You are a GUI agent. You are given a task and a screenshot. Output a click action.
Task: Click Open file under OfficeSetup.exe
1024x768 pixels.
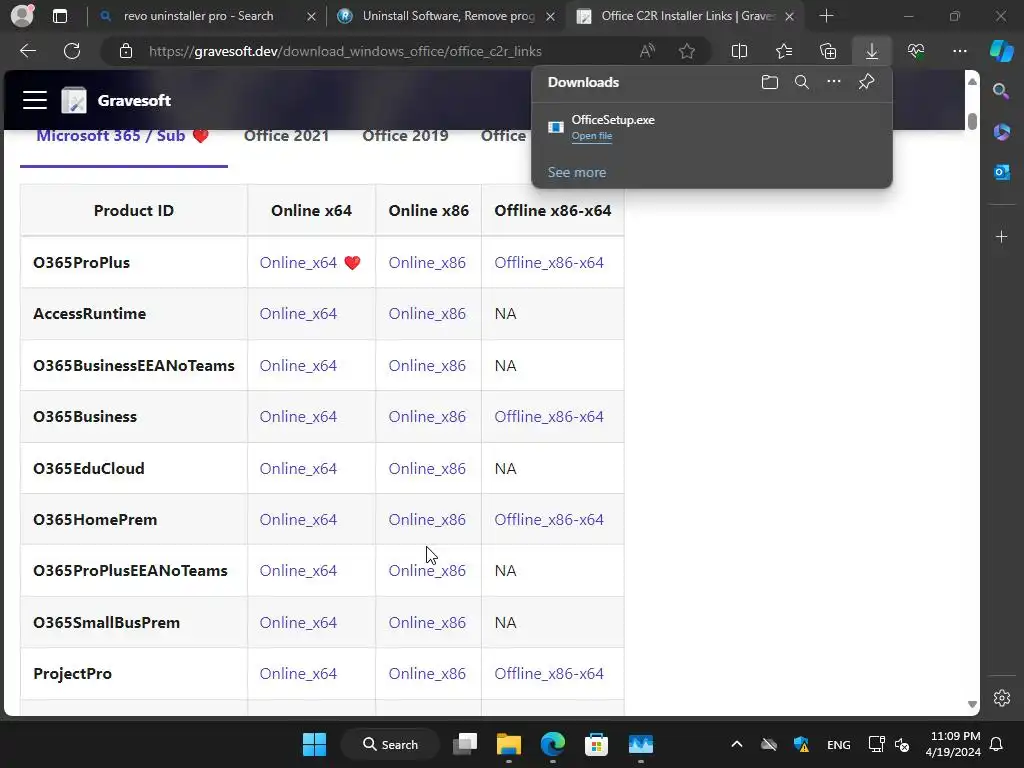[x=592, y=136]
